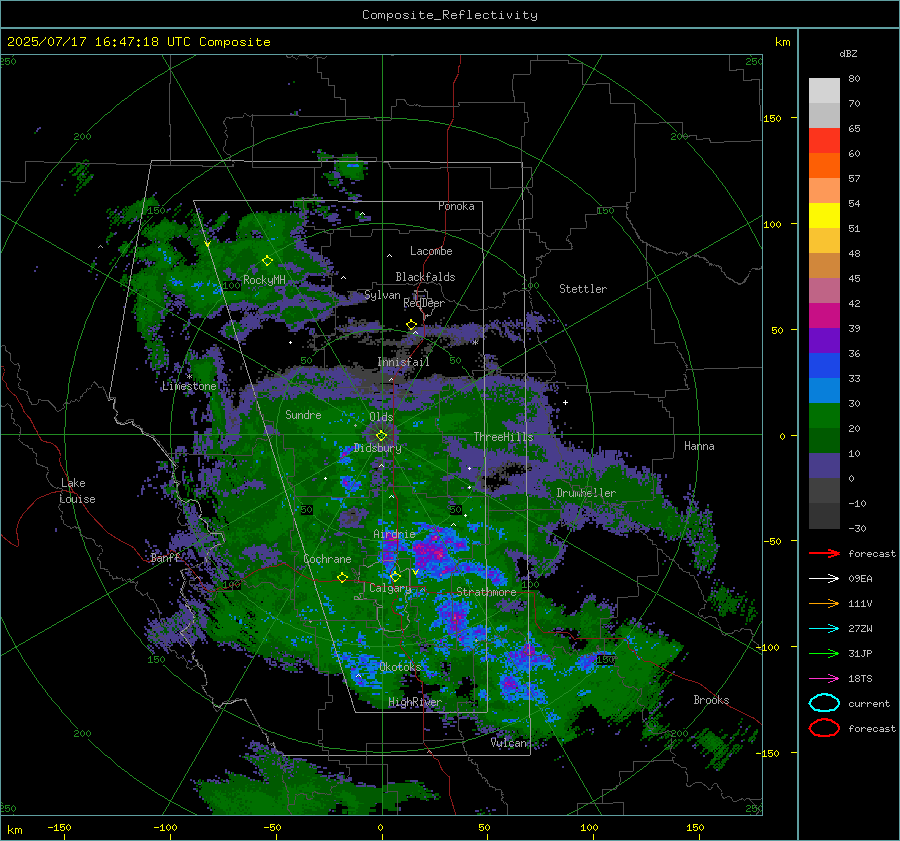Click the Strathmore city label
This screenshot has height=841, width=900.
(486, 592)
